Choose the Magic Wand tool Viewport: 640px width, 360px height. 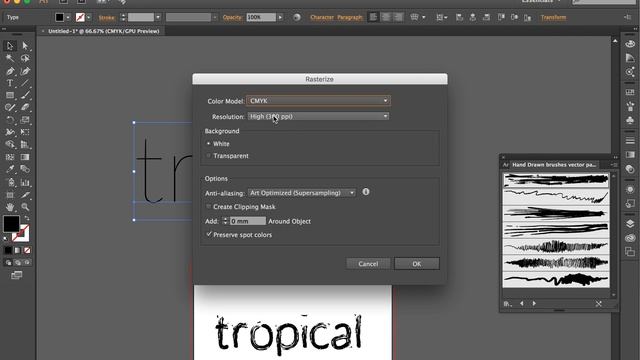point(10,58)
